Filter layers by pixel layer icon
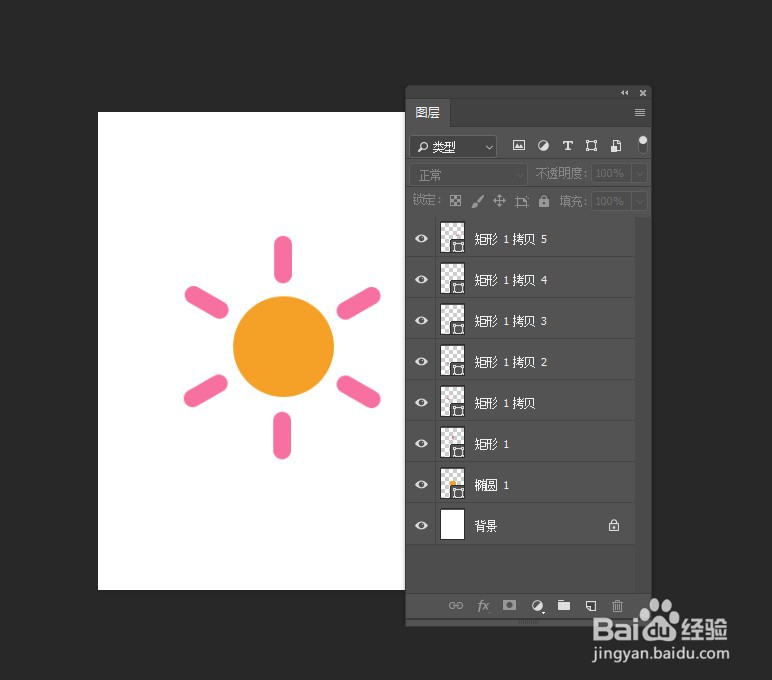 pyautogui.click(x=518, y=145)
